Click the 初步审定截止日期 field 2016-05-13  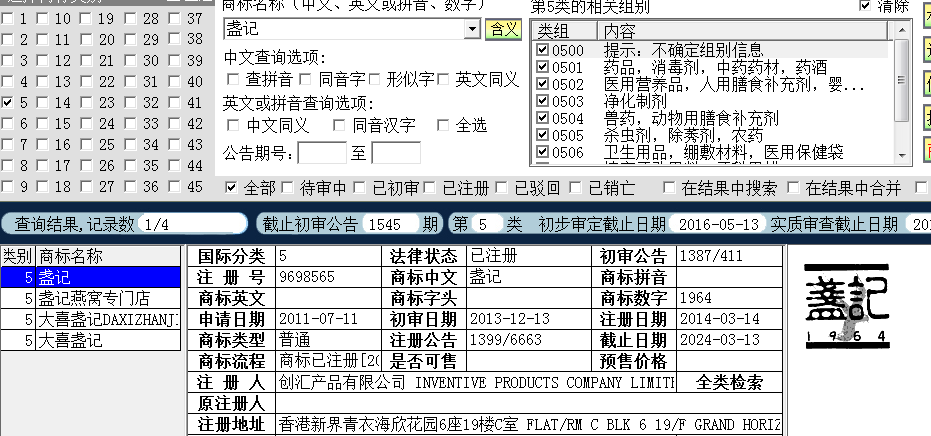(718, 224)
